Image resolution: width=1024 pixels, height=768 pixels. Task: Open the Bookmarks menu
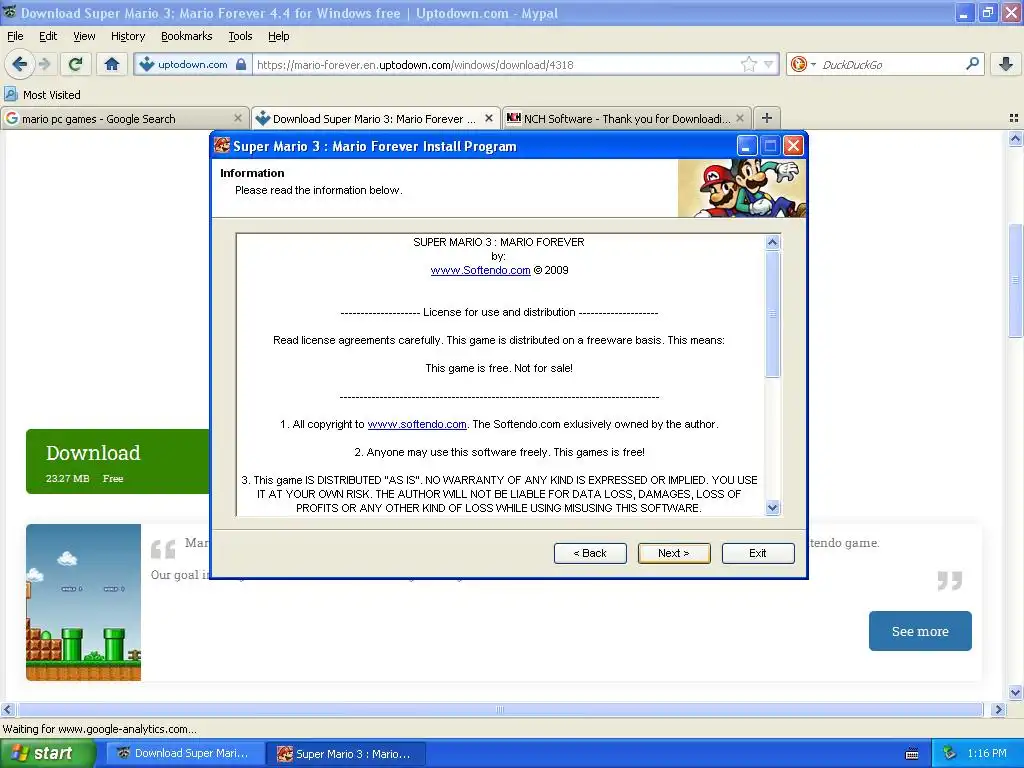click(187, 36)
